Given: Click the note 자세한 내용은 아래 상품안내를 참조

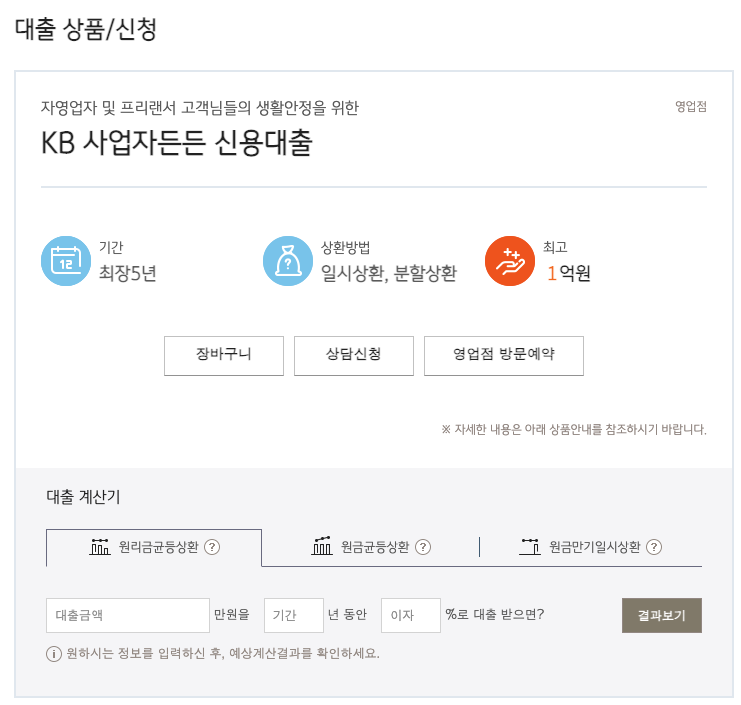Looking at the screenshot, I should coord(574,430).
